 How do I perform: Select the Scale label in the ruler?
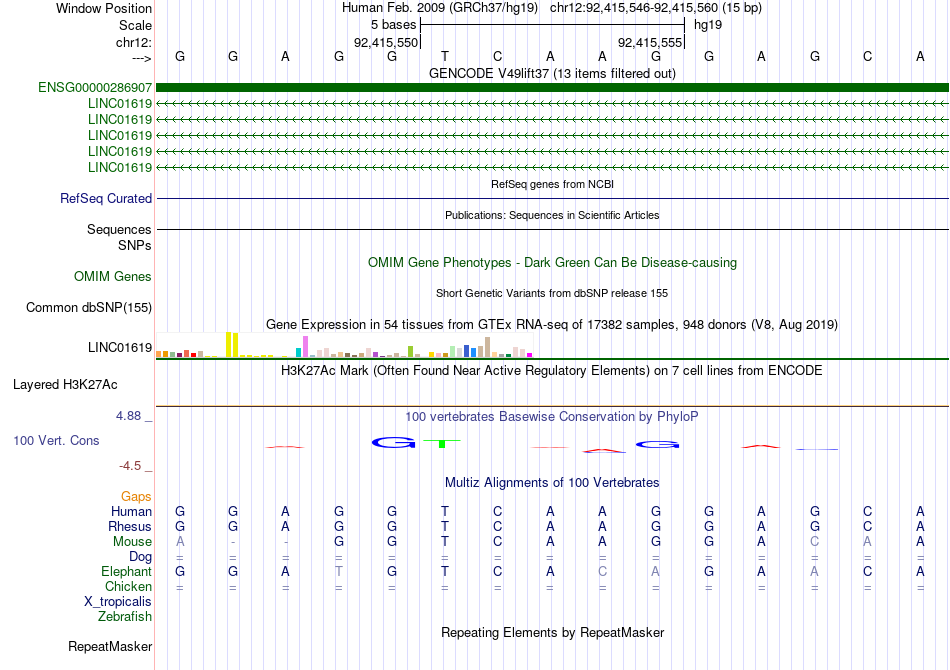pyautogui.click(x=135, y=25)
